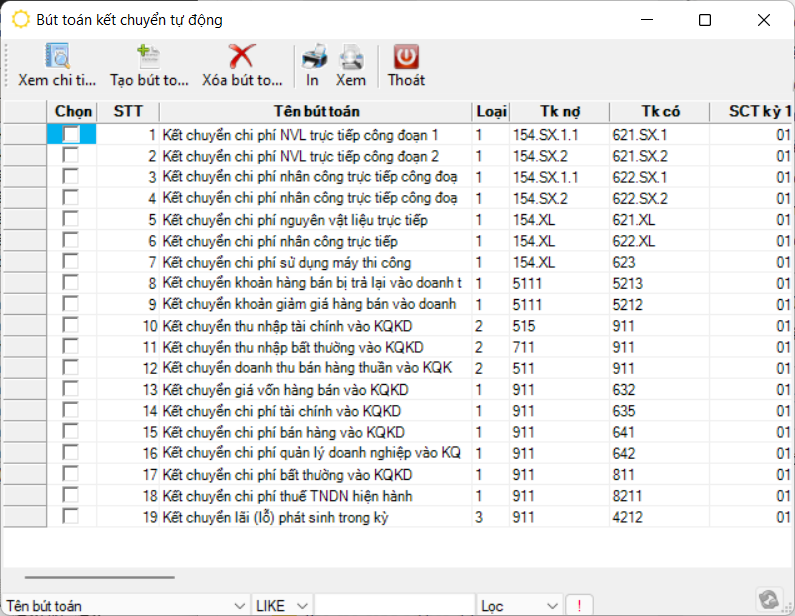Screen dimensions: 795x616
Task: Expand the Tên bút toán filter field dropdown
Action: tap(239, 606)
